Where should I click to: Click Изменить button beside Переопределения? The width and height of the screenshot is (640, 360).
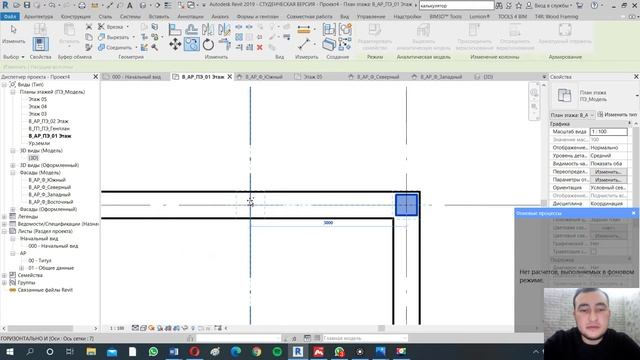click(608, 172)
